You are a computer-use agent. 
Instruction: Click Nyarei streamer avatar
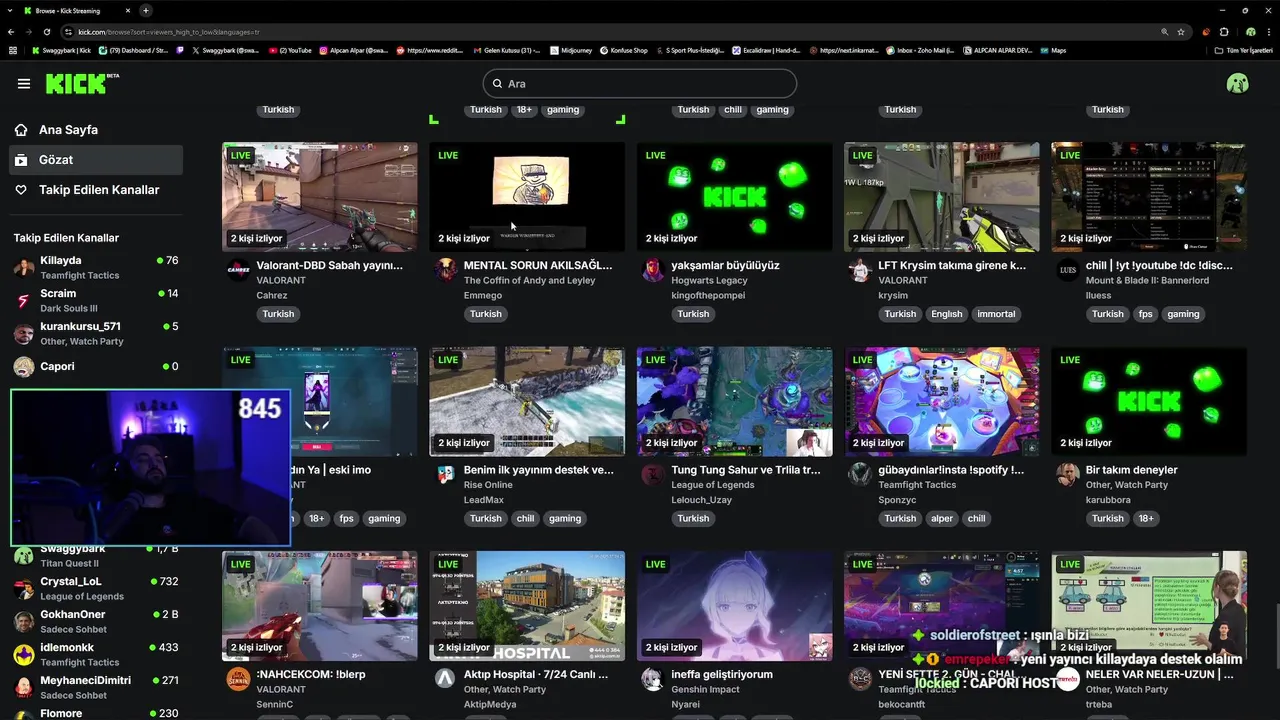point(653,680)
